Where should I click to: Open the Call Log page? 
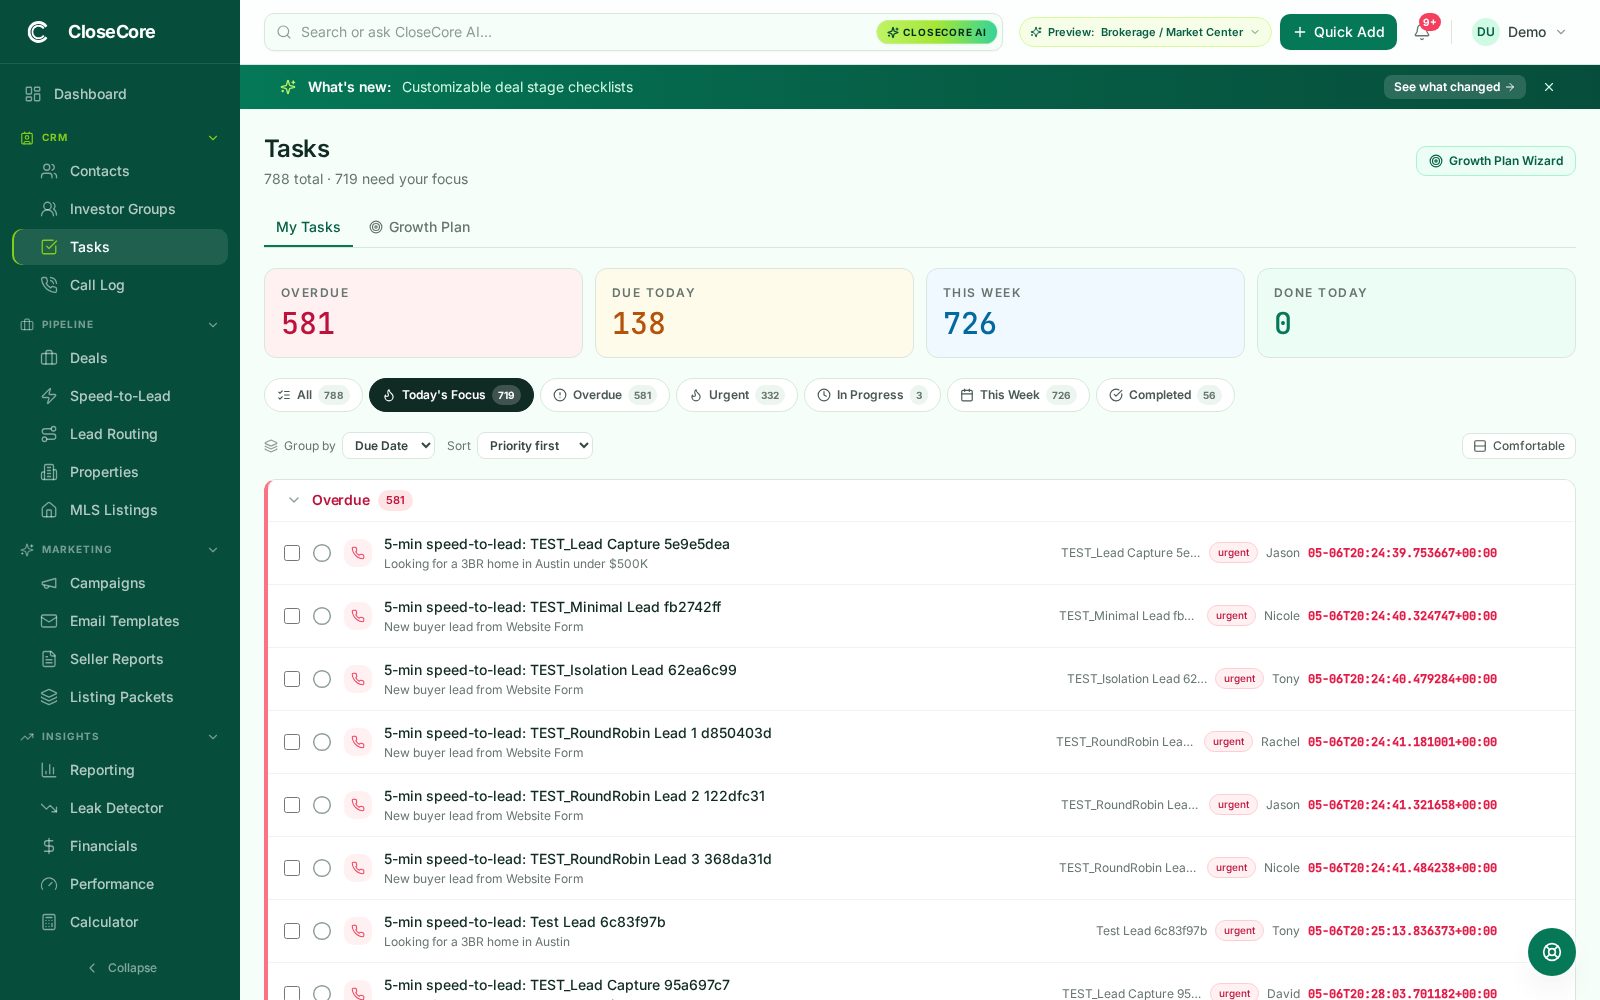[x=120, y=285]
